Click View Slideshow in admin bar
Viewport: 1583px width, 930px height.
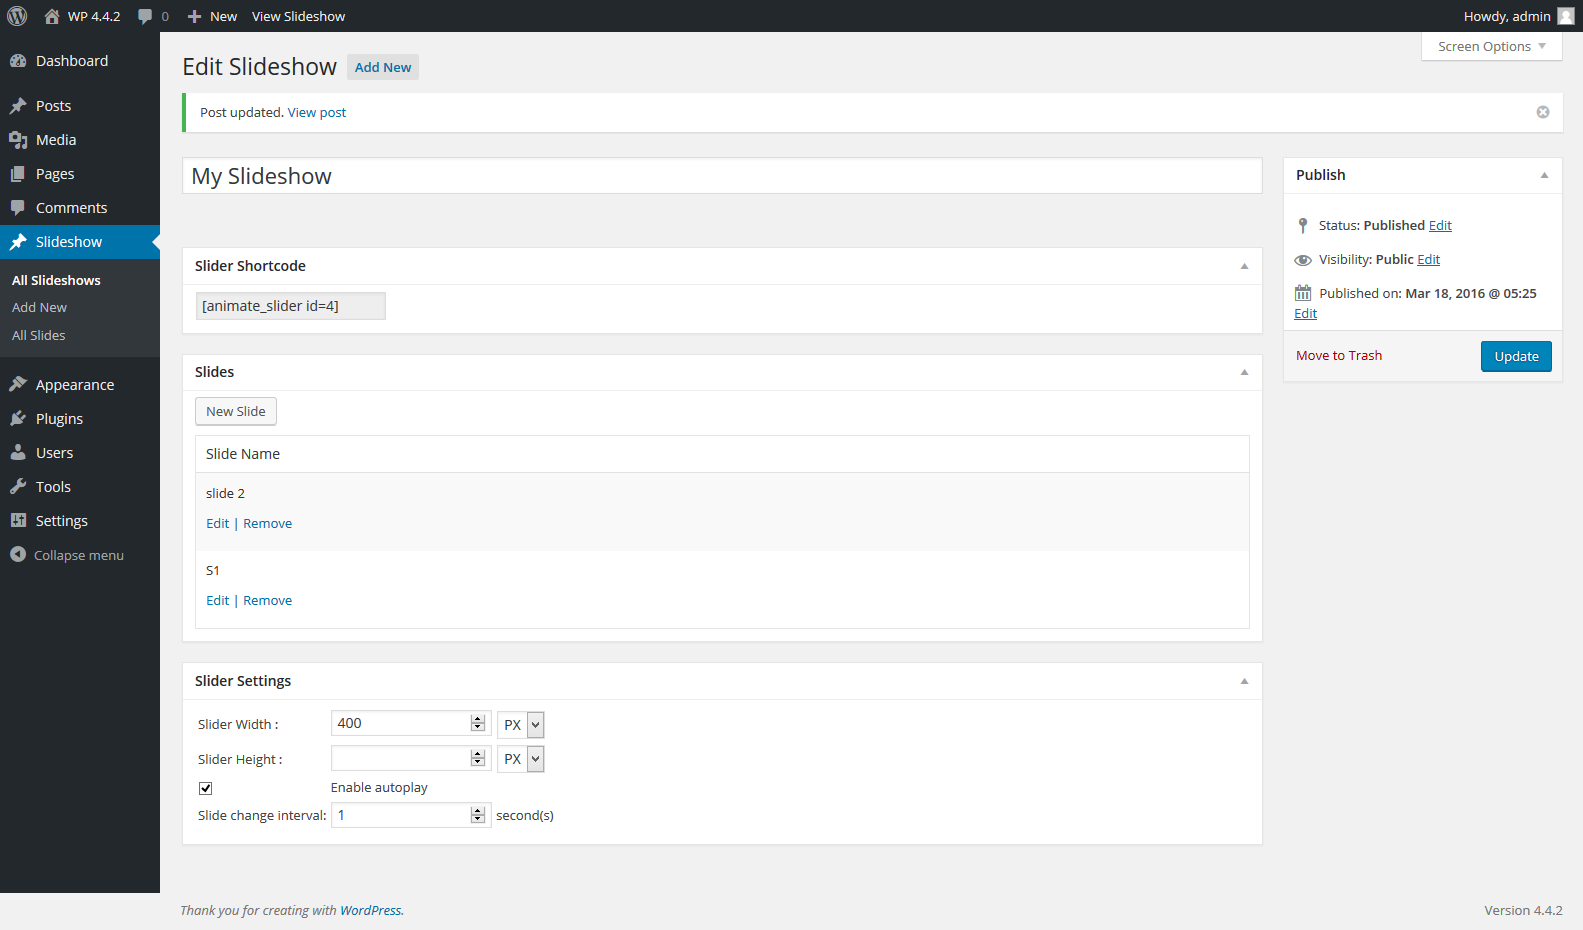pyautogui.click(x=298, y=16)
